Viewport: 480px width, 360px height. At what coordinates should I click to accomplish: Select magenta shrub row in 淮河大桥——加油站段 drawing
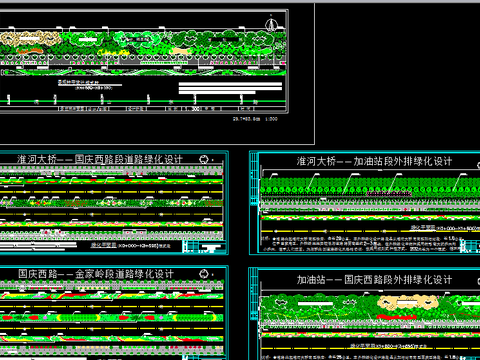click(x=389, y=193)
